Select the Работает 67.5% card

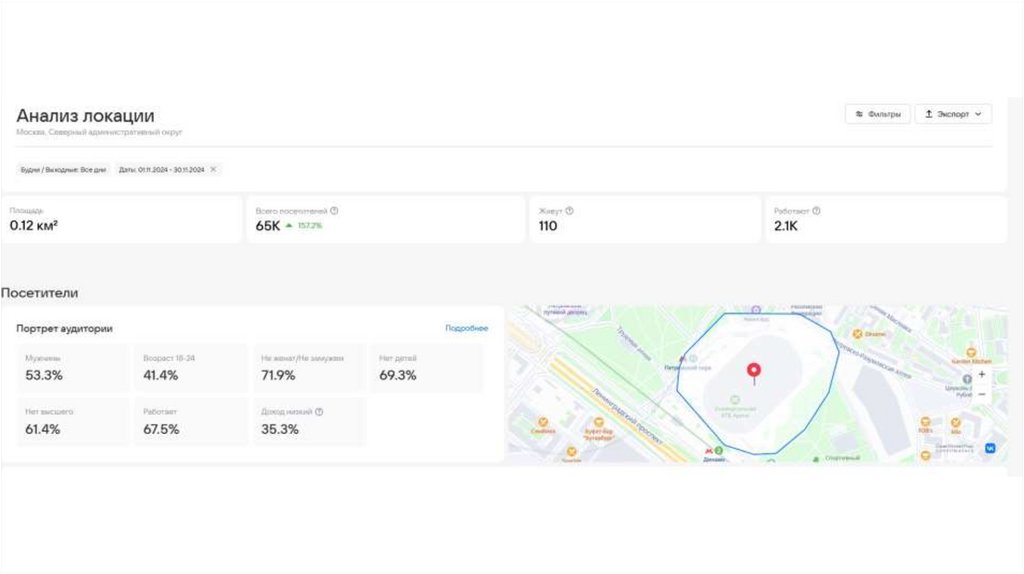pos(191,422)
